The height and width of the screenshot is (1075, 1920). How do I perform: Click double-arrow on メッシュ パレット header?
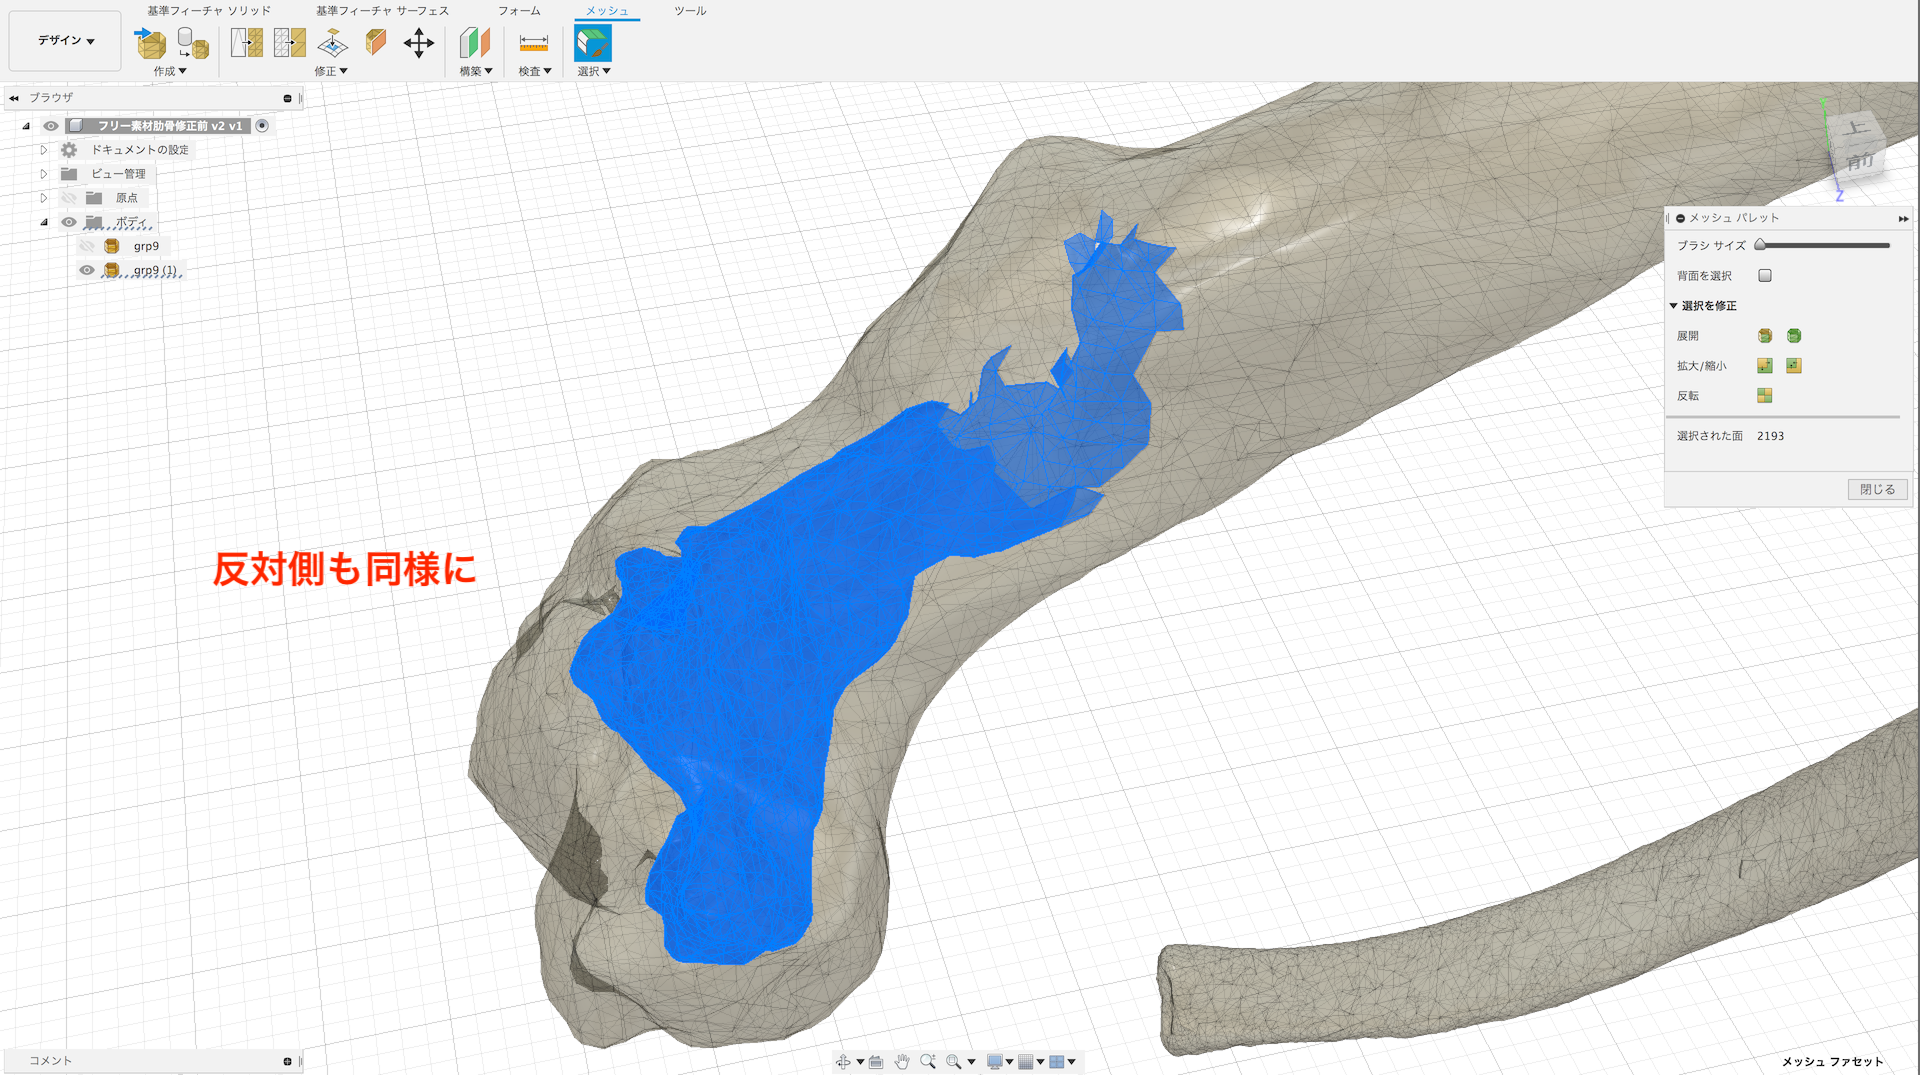point(1903,218)
